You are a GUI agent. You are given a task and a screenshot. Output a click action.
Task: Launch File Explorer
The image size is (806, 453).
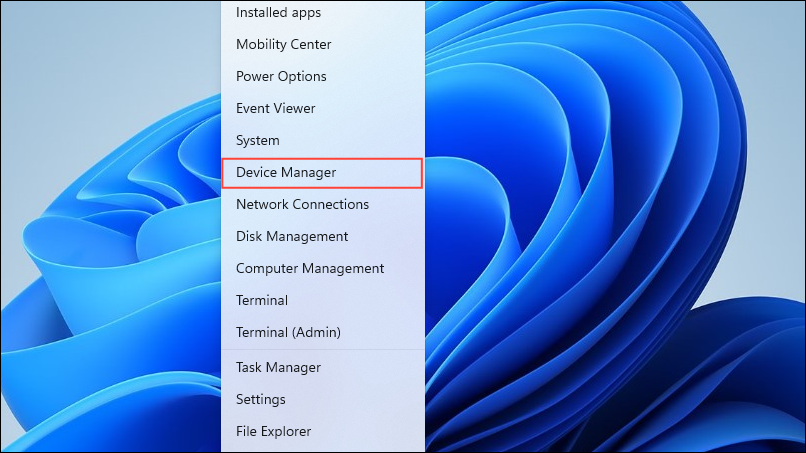click(x=323, y=431)
